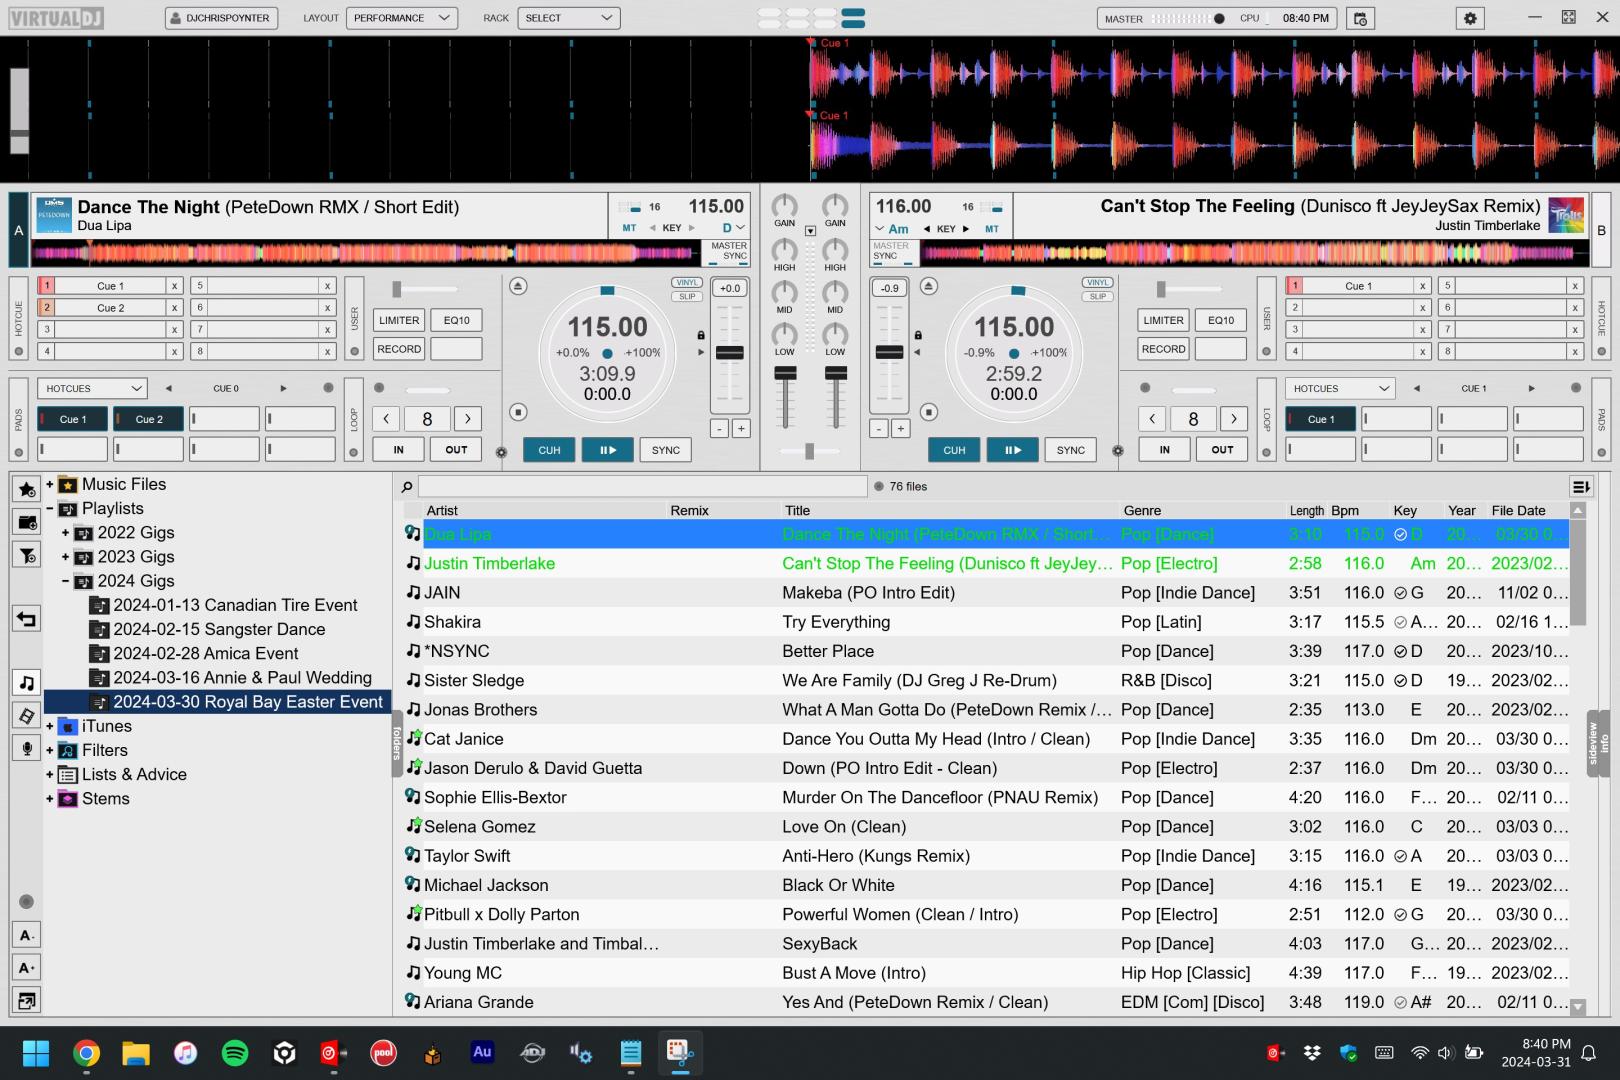Open deck A pads settings gear

tap(501, 452)
